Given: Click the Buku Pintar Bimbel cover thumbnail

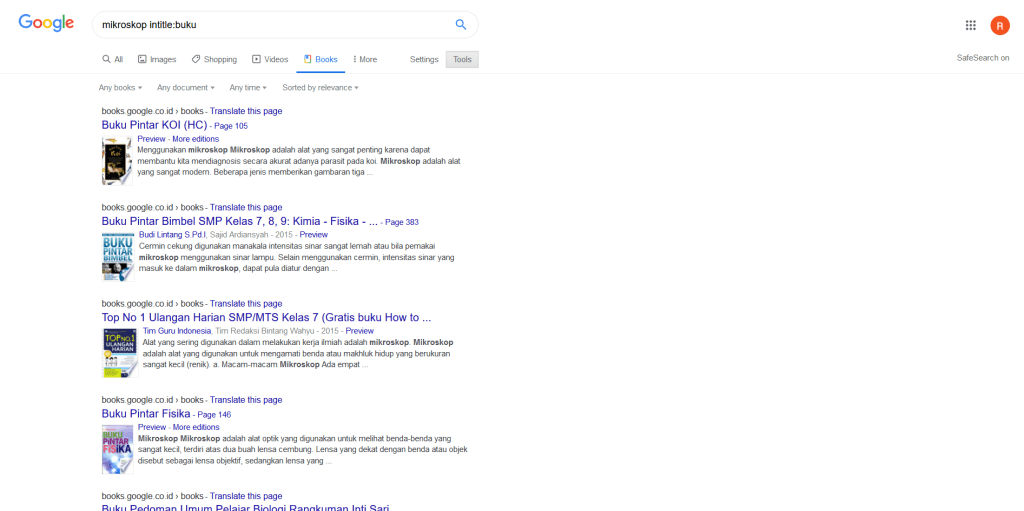Looking at the screenshot, I should [117, 256].
